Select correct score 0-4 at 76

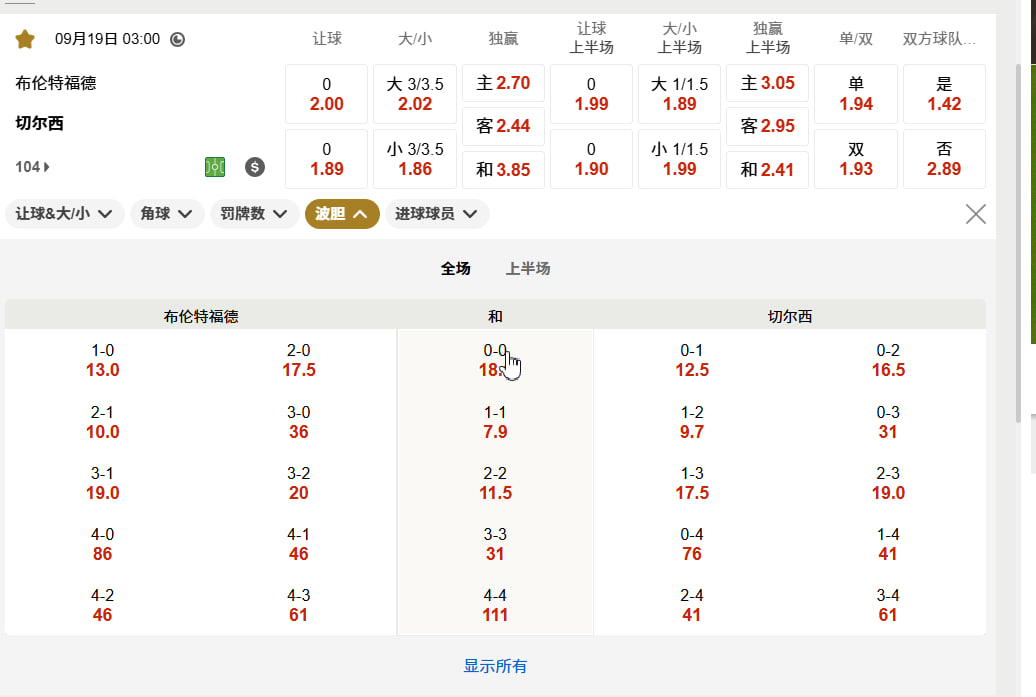coord(692,544)
